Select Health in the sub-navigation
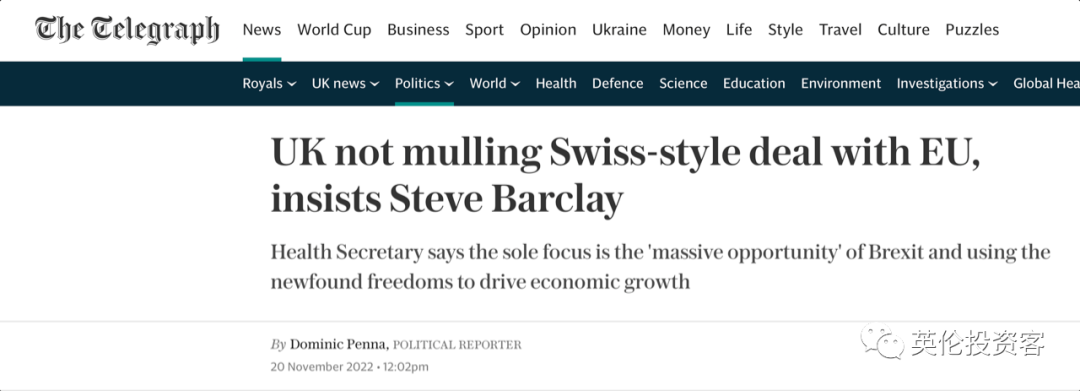The height and width of the screenshot is (391, 1080). point(556,83)
